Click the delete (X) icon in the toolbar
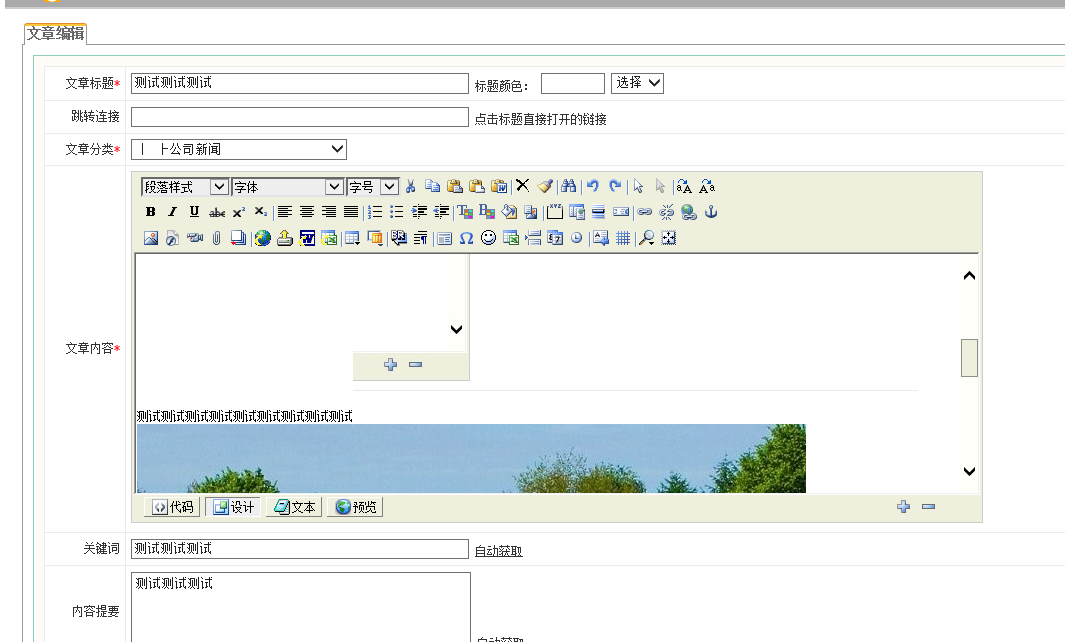Screen dimensions: 1065x642 [522, 186]
